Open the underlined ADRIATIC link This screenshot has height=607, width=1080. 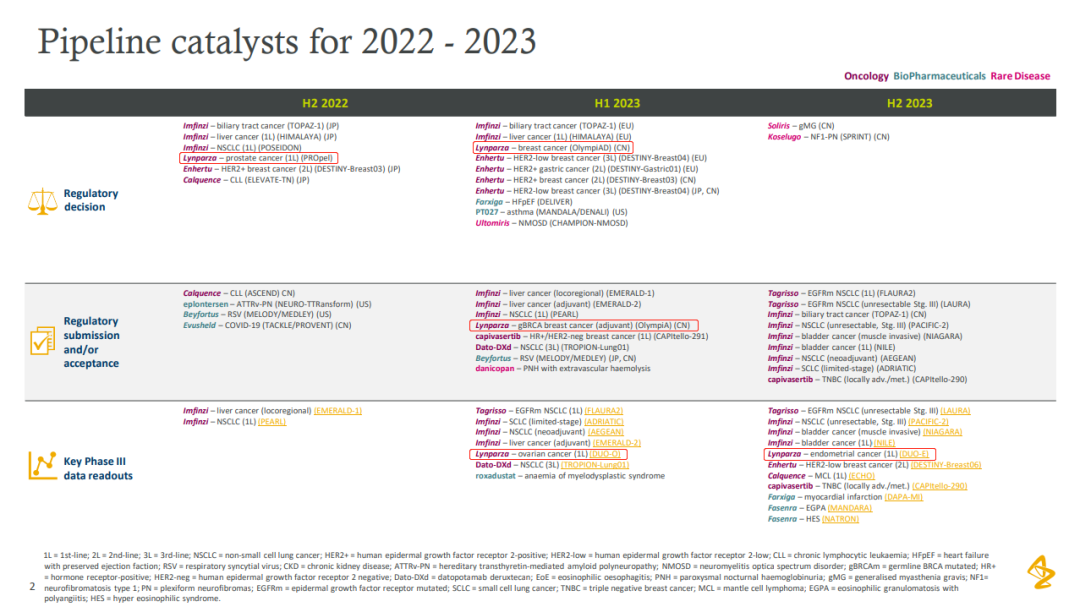click(x=603, y=422)
